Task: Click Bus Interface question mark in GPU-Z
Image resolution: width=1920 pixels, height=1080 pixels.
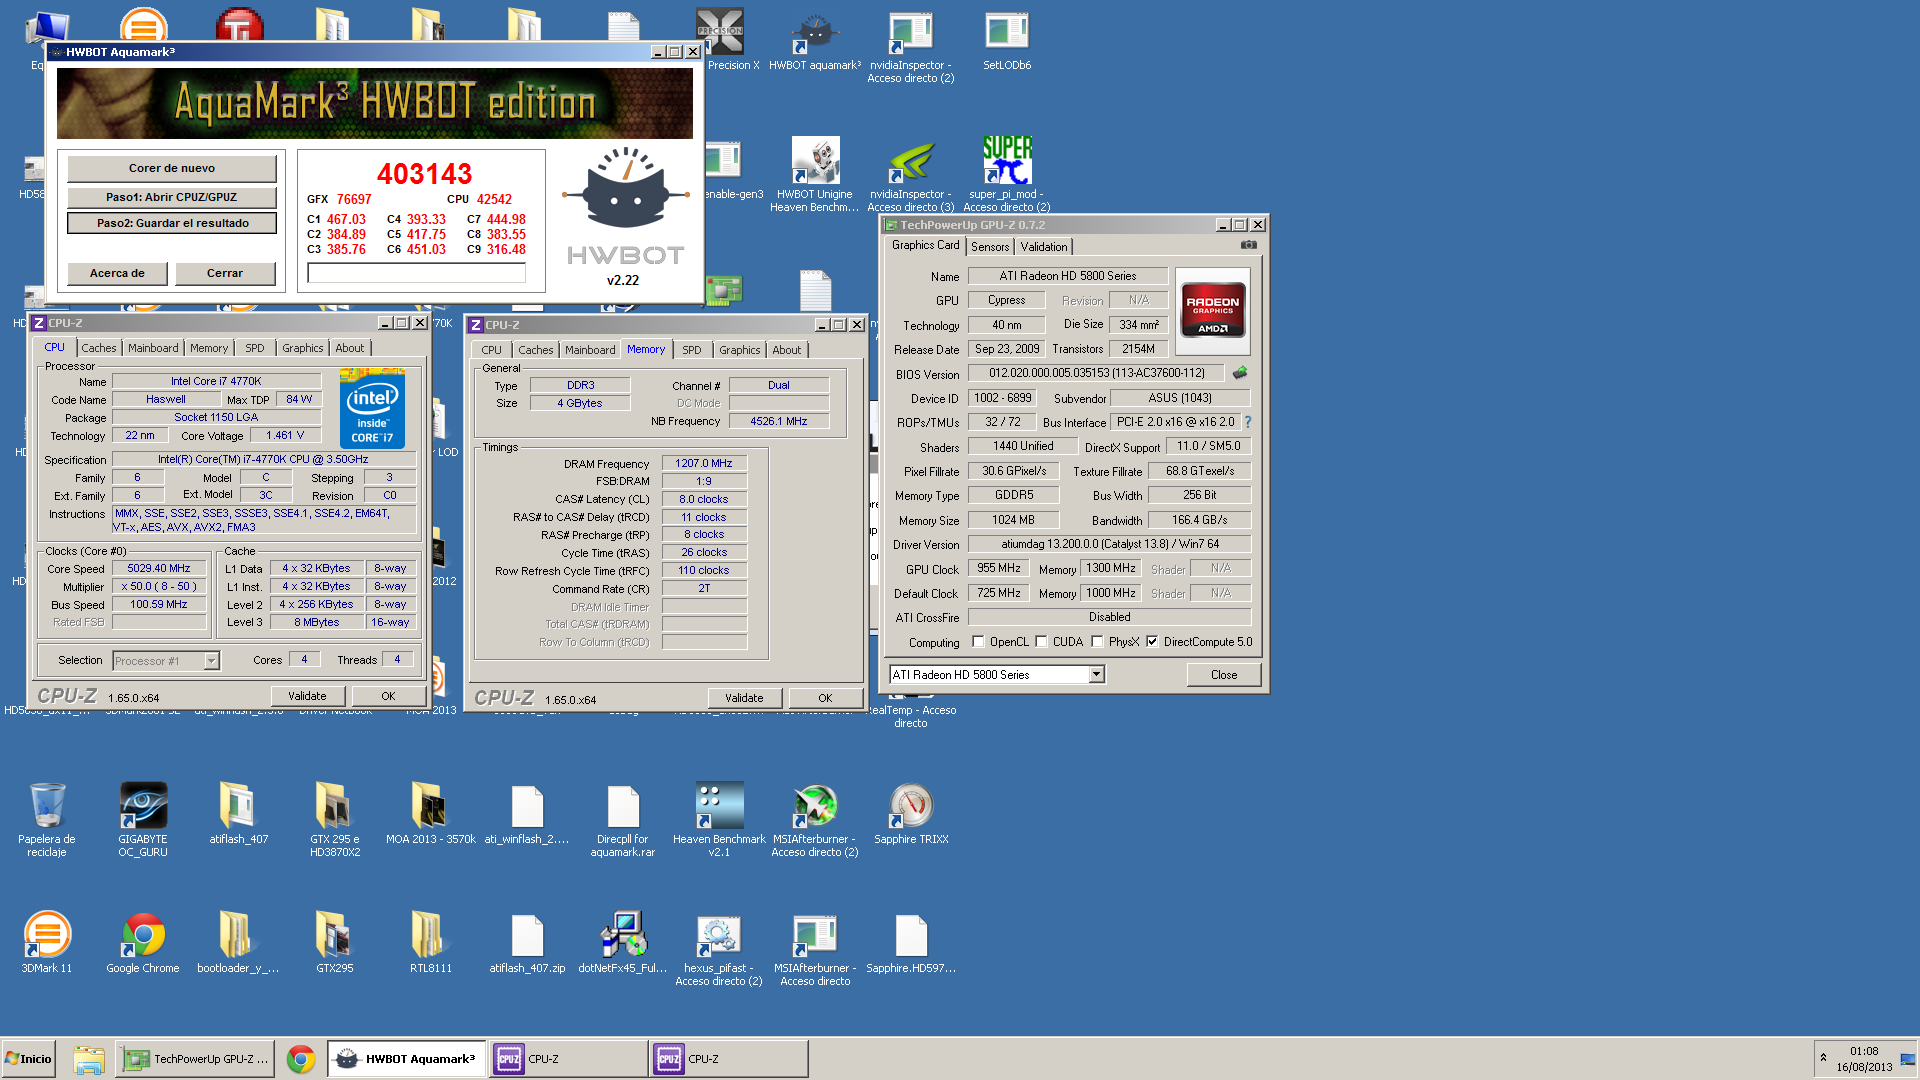Action: click(1247, 422)
